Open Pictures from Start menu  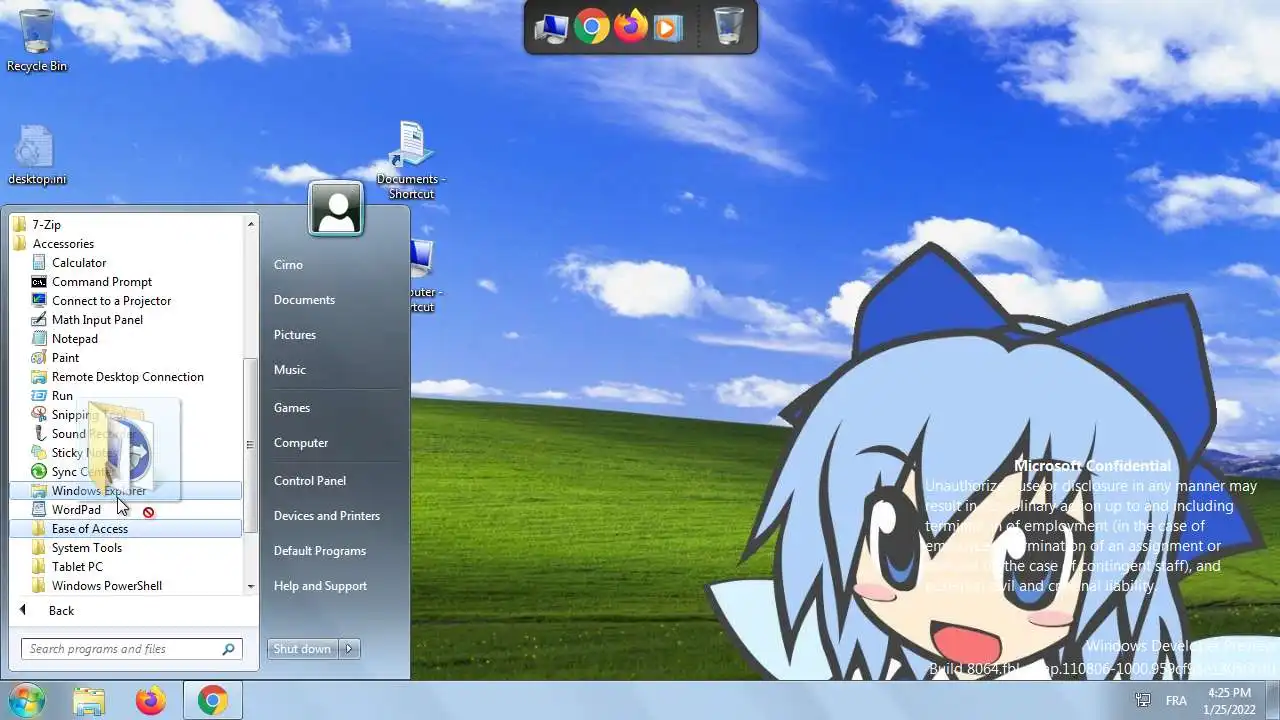click(x=295, y=335)
